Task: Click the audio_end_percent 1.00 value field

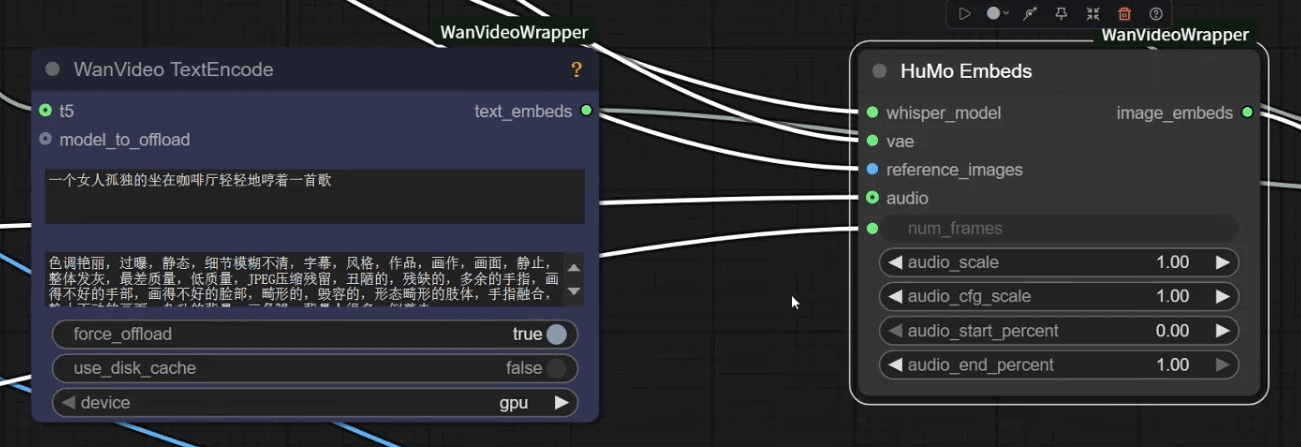Action: click(1173, 365)
